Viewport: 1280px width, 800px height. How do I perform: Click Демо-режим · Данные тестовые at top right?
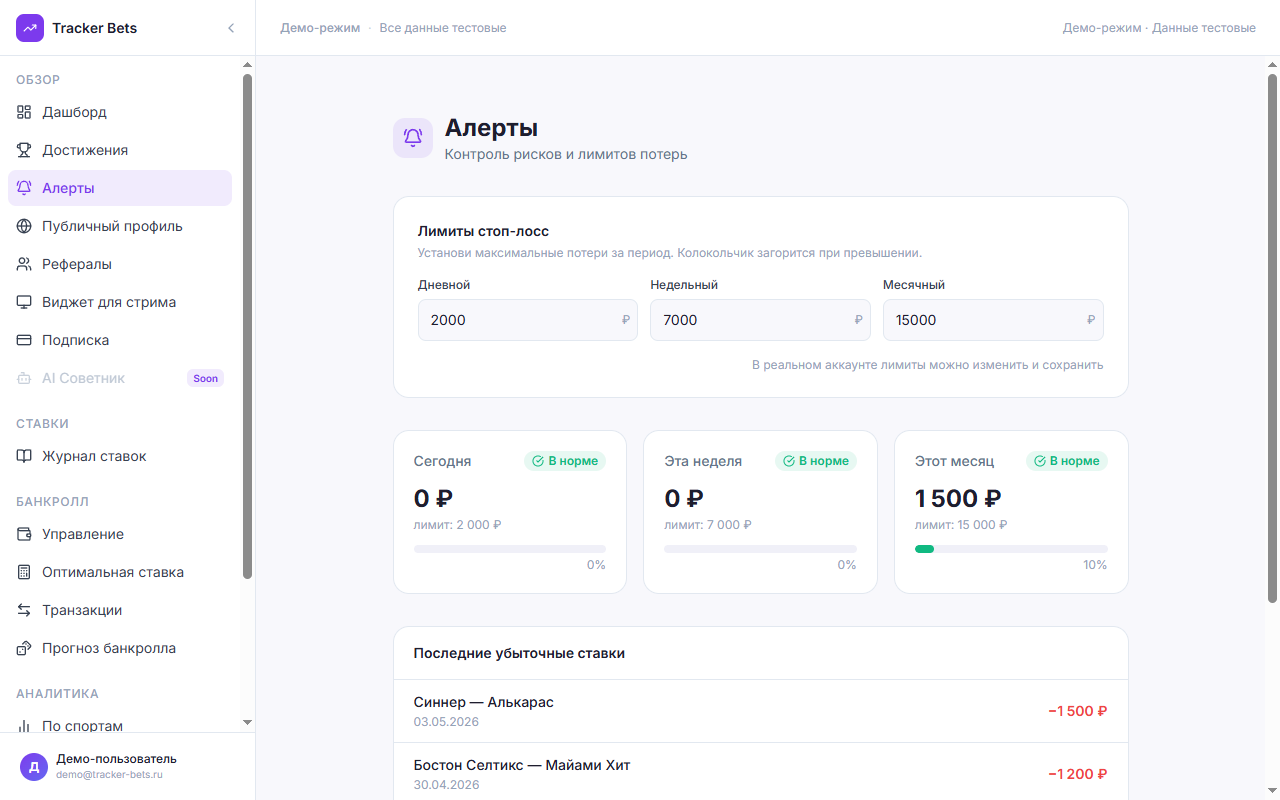point(1159,28)
